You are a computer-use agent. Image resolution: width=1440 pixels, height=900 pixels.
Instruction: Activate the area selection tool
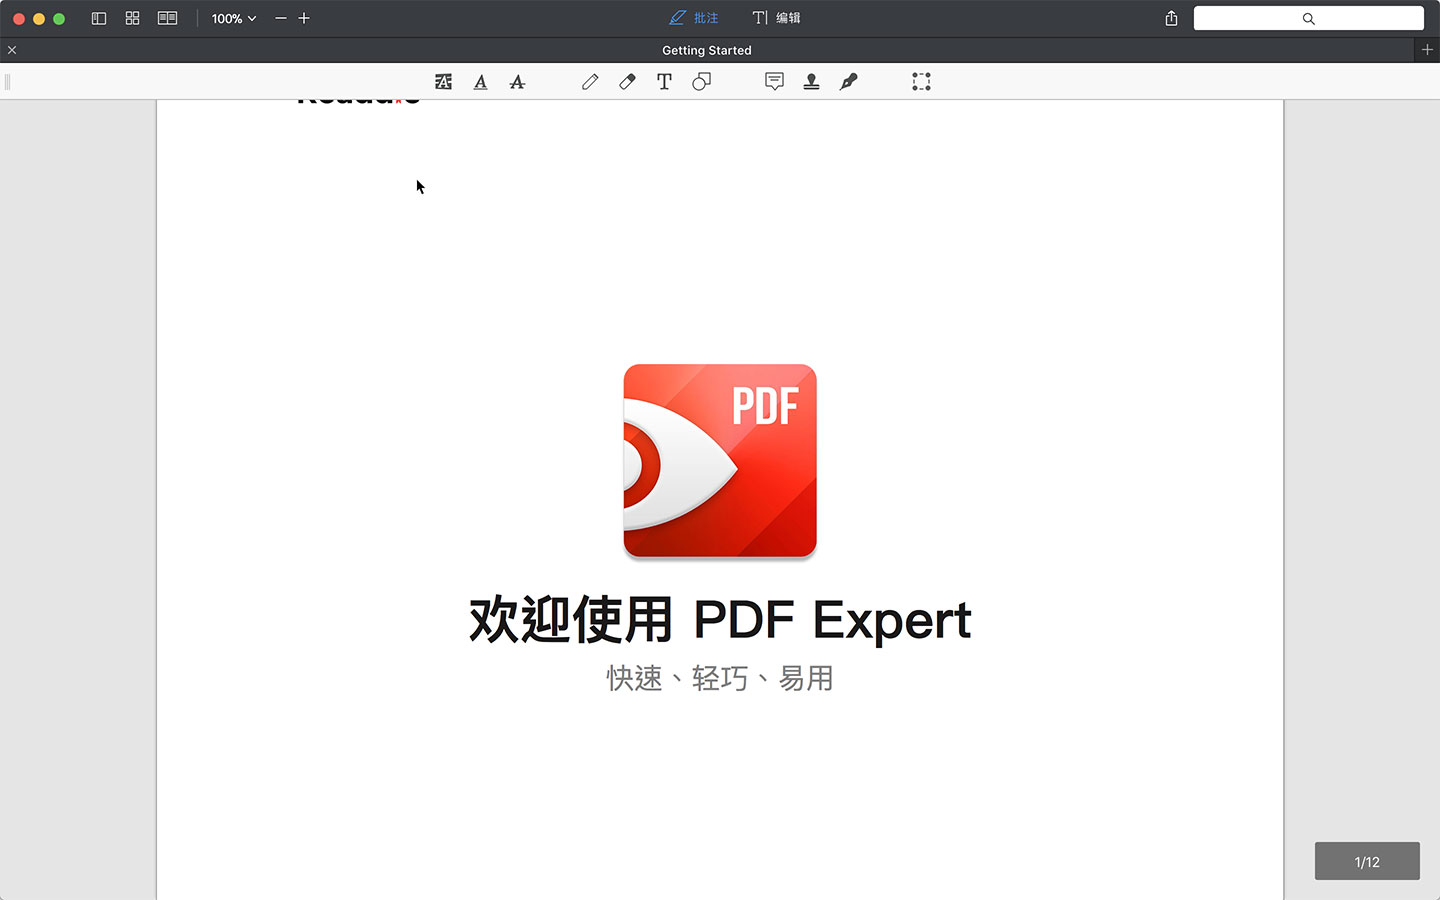coord(921,82)
